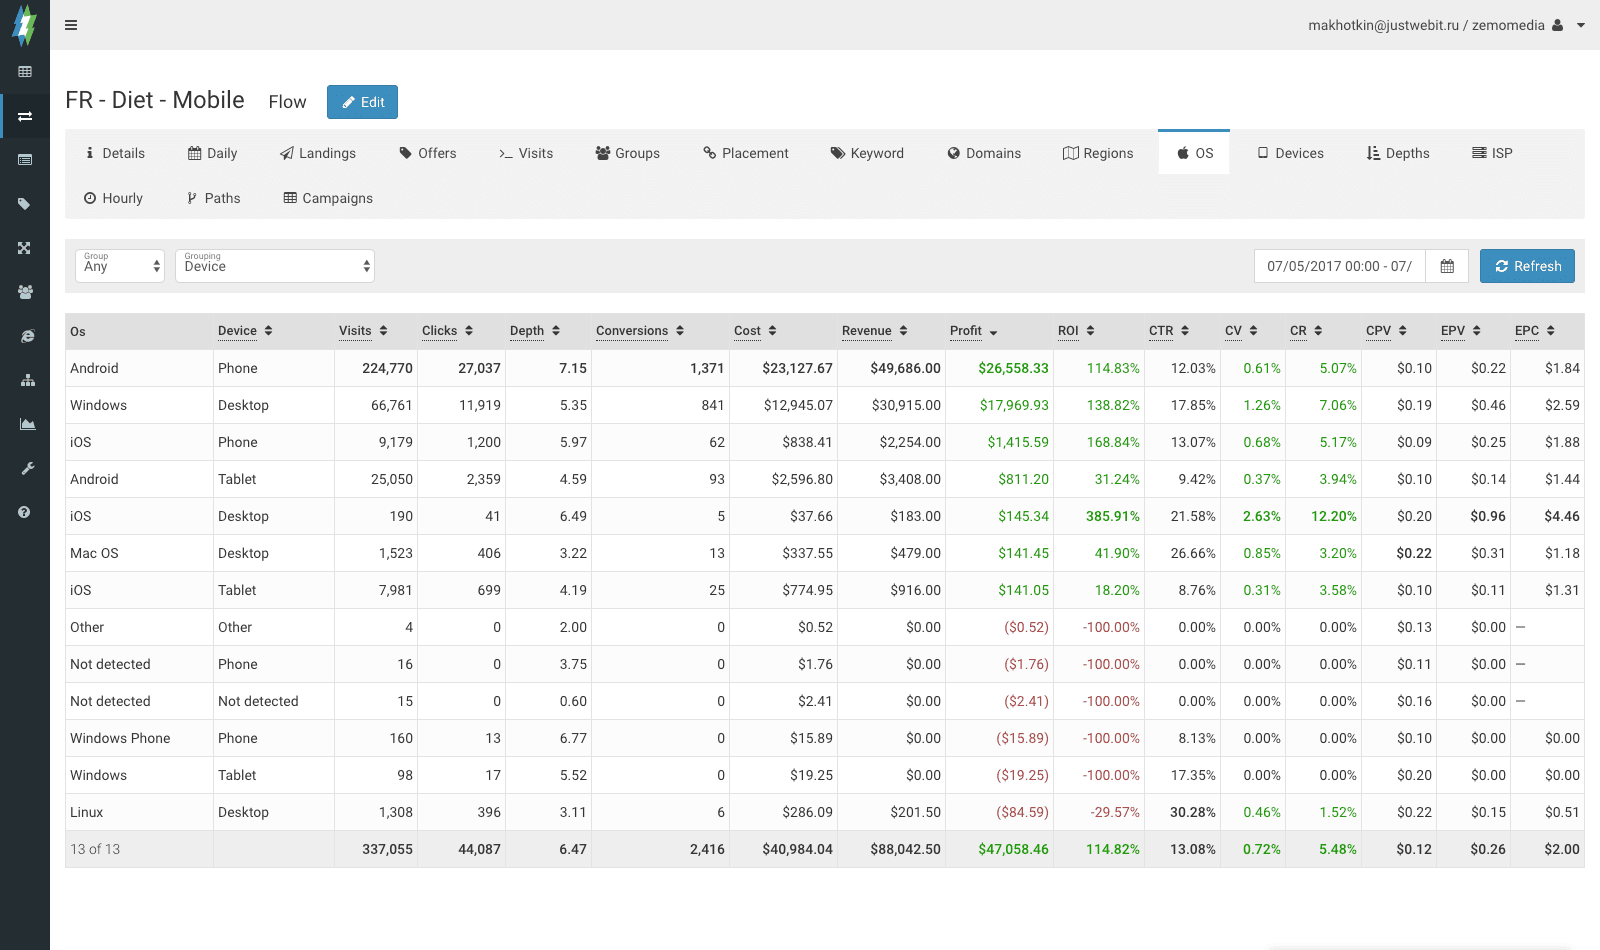1600x950 pixels.
Task: Sort by the Clicks column
Action: click(447, 331)
